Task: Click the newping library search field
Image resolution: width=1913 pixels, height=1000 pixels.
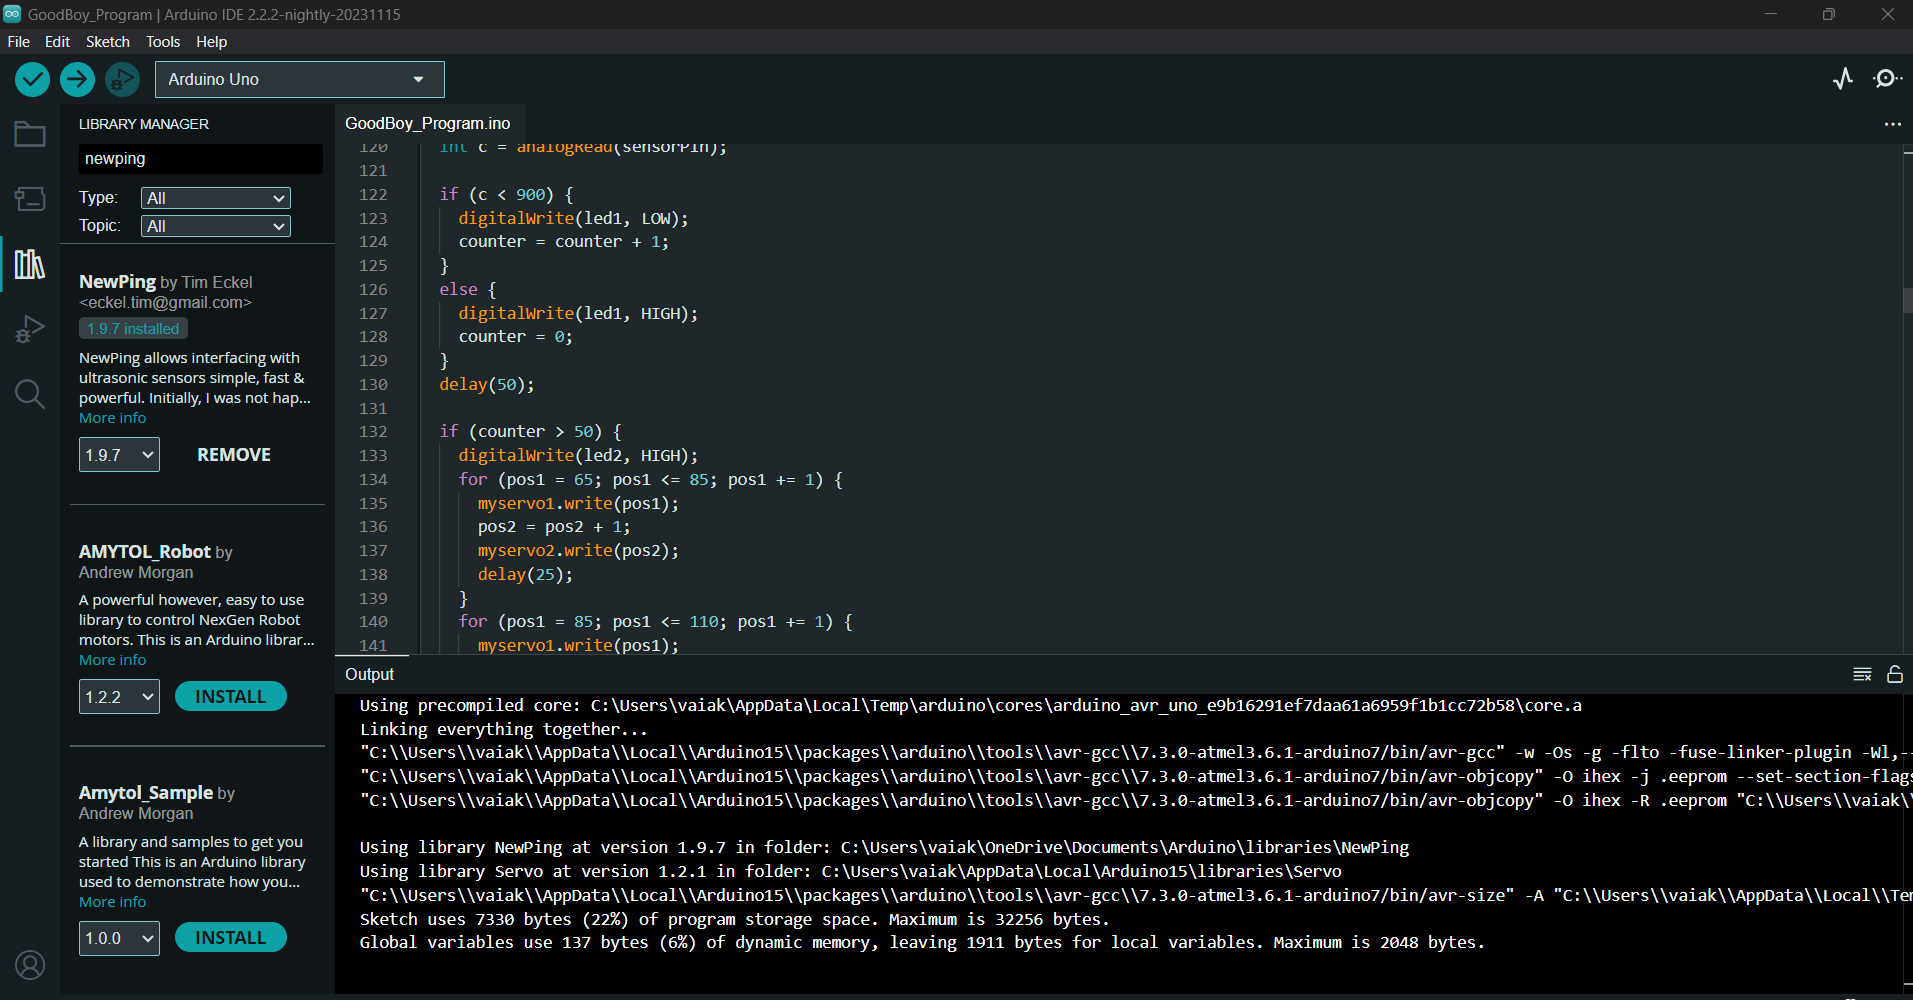Action: [200, 159]
